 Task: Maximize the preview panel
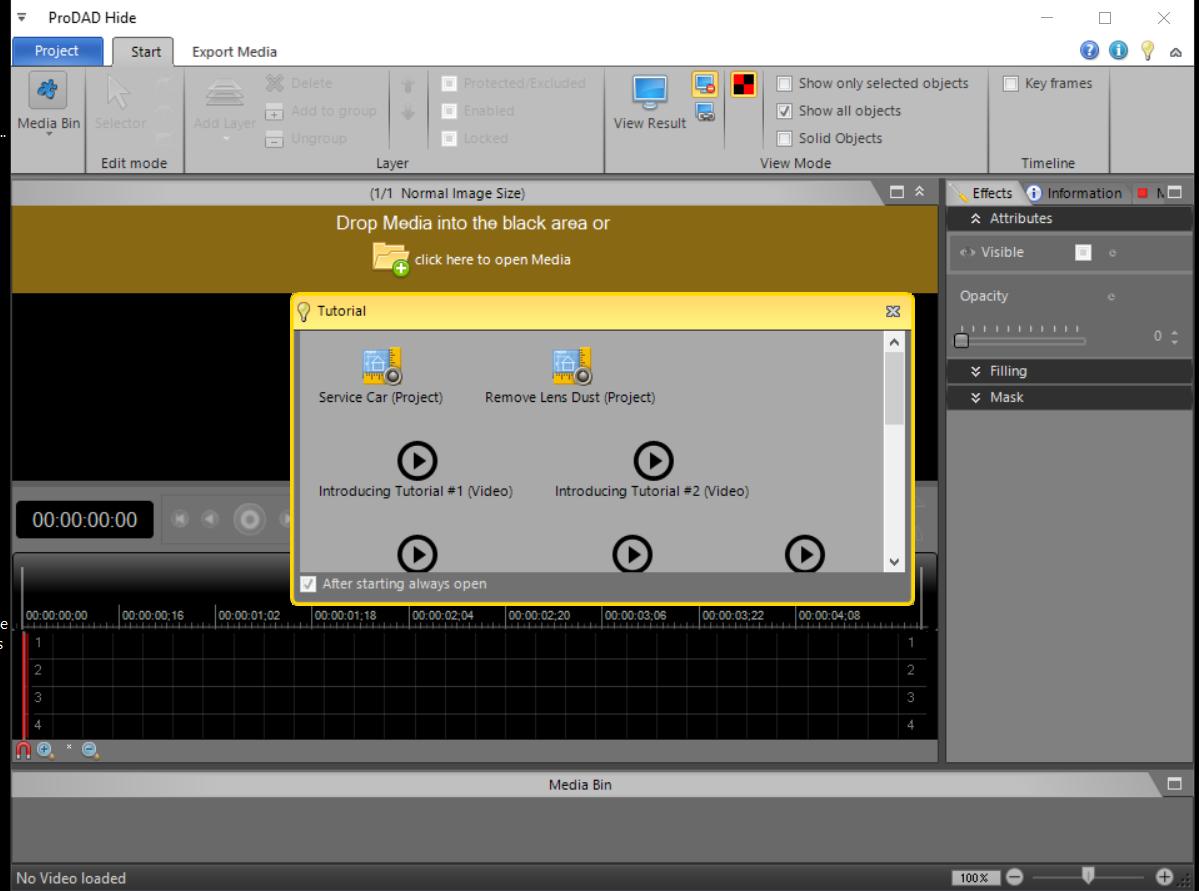(x=897, y=192)
